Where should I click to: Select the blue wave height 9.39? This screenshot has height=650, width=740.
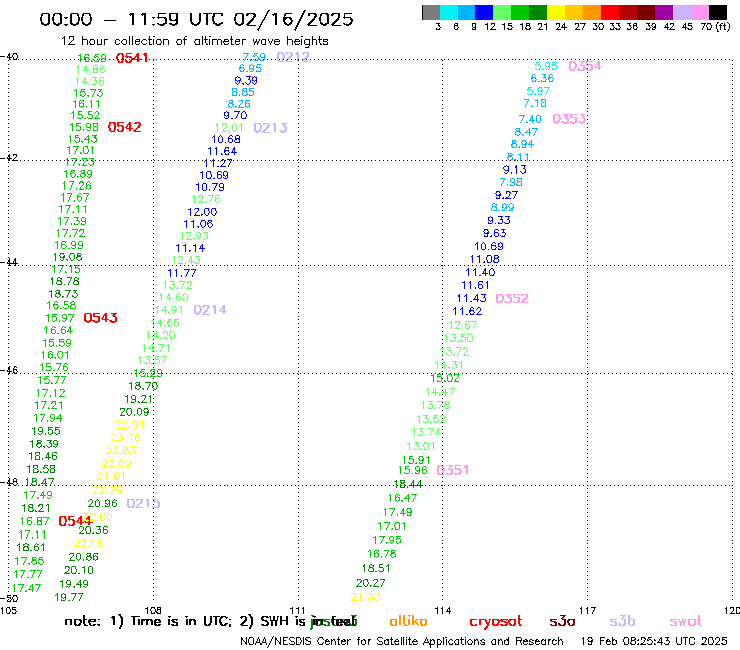pyautogui.click(x=246, y=80)
